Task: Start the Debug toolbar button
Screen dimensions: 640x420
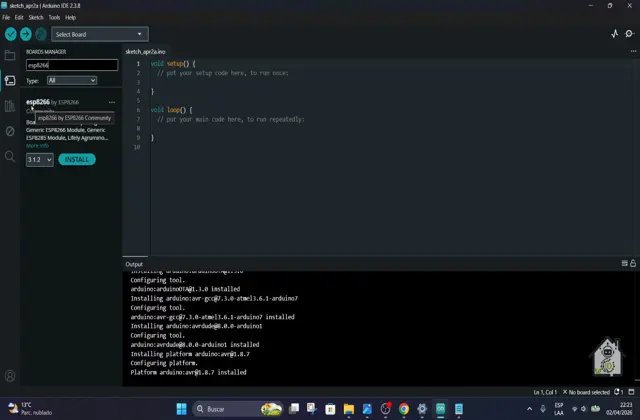Action: [x=41, y=34]
